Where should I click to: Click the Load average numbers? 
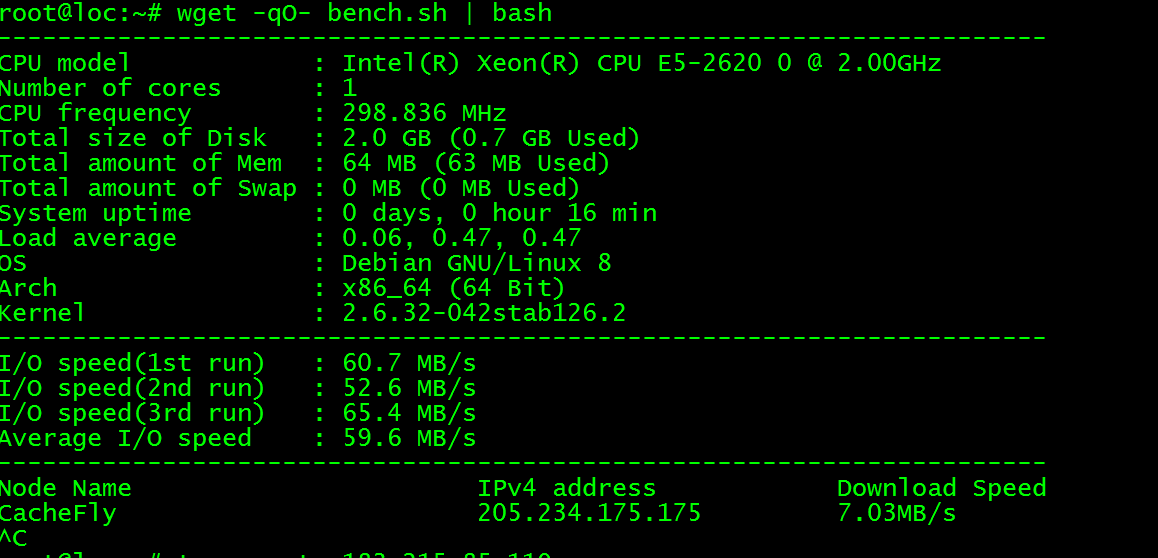pos(461,238)
